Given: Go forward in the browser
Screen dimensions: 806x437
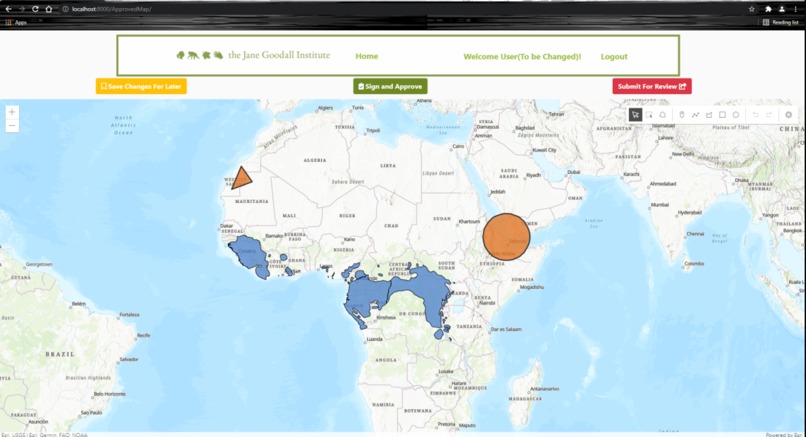Looking at the screenshot, I should click(x=22, y=9).
